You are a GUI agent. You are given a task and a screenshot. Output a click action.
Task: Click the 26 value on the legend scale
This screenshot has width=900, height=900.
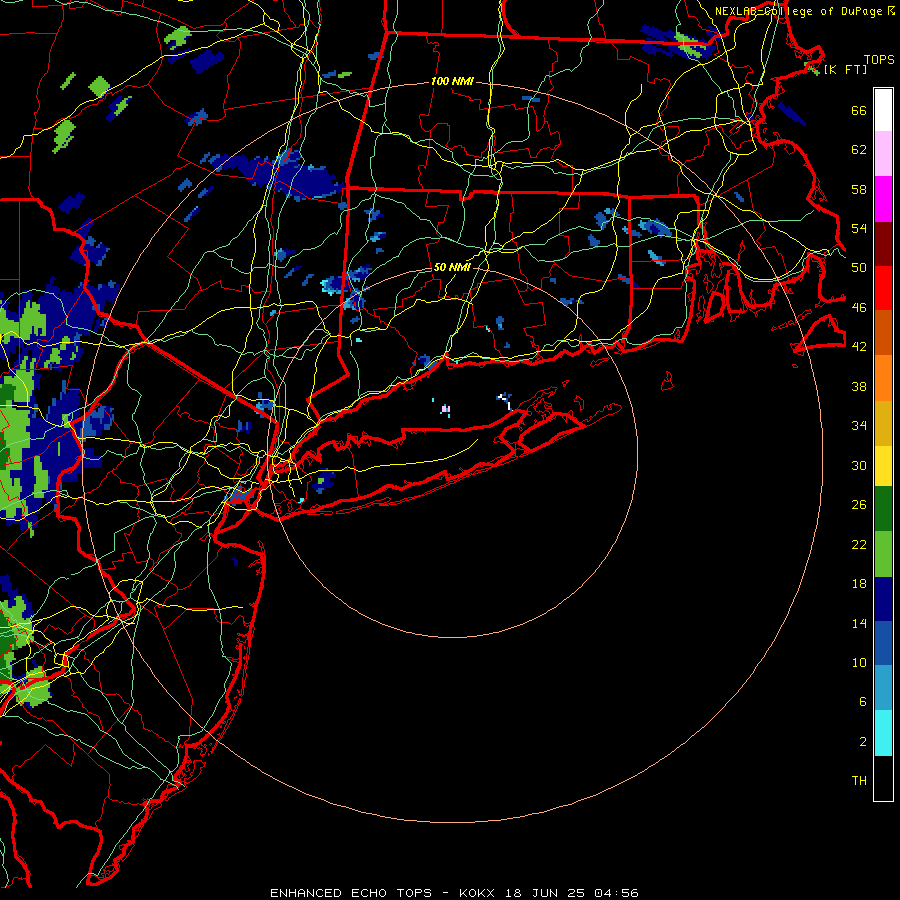pyautogui.click(x=859, y=505)
